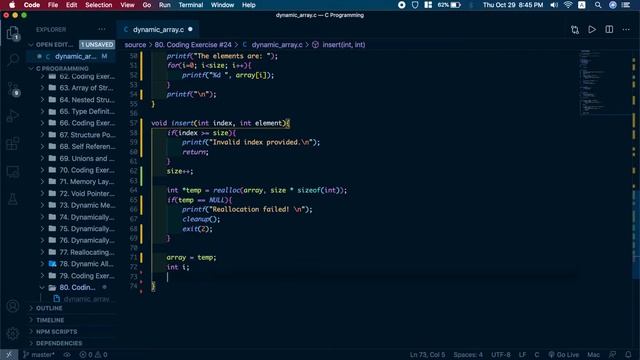
Task: Open the Accounts icon in activity bar
Action: [x=13, y=306]
